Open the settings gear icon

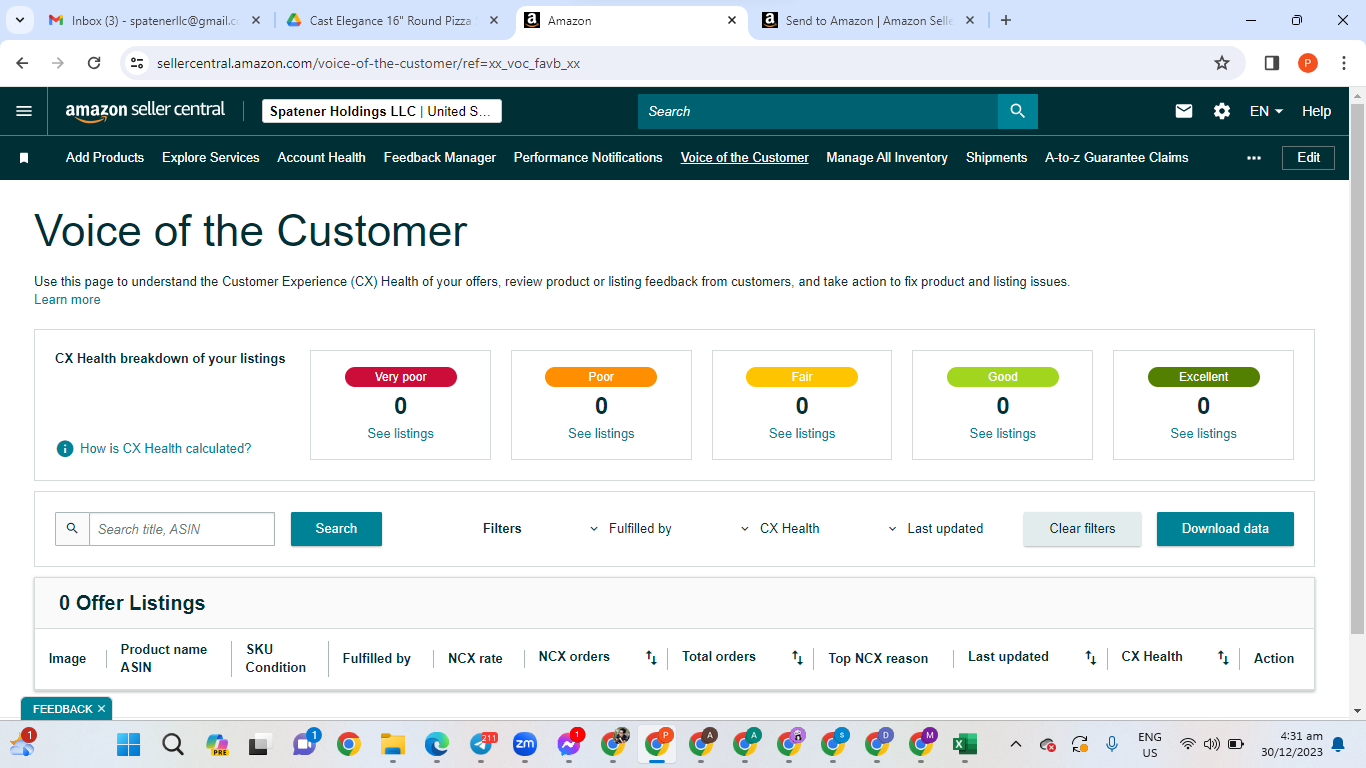tap(1222, 111)
